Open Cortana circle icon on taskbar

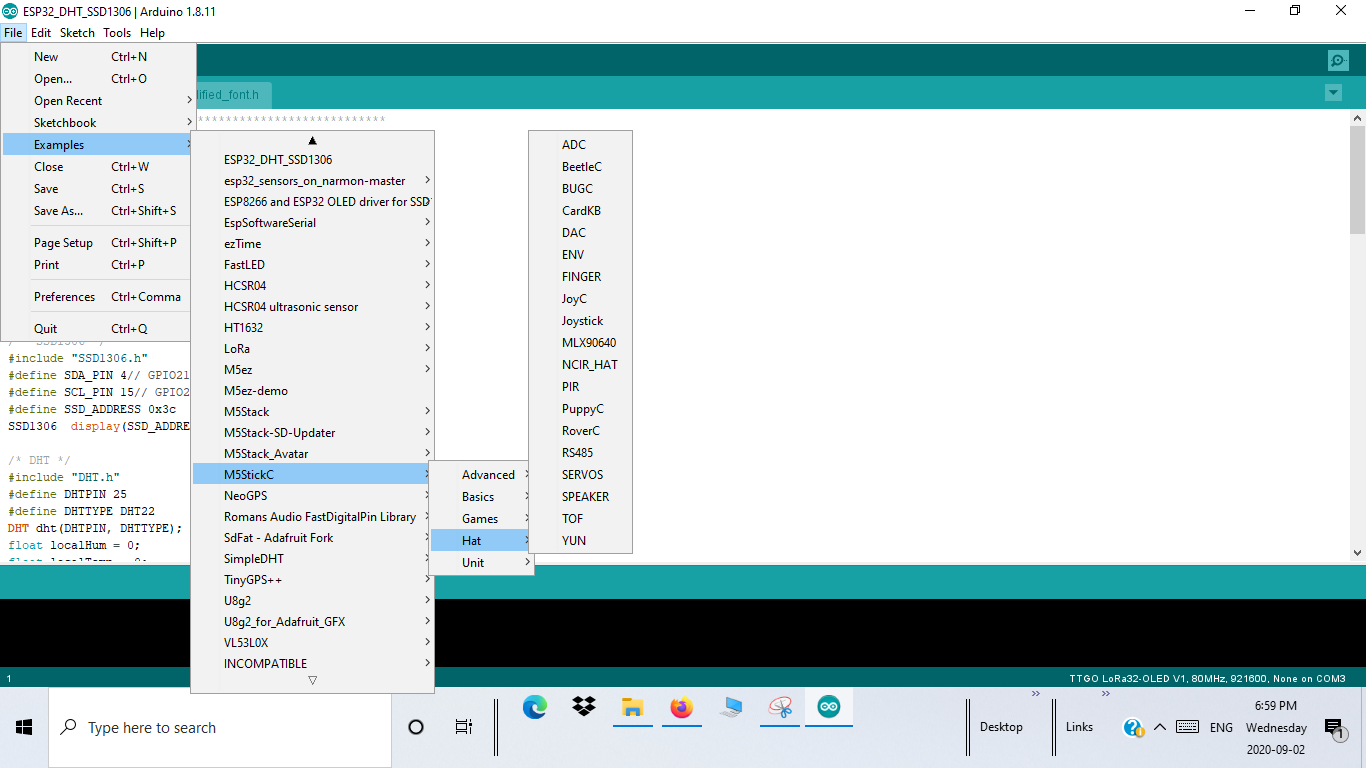click(x=416, y=727)
